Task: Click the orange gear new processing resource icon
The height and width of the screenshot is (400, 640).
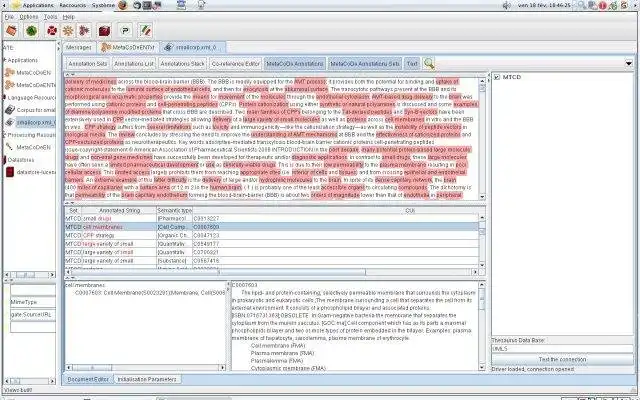Action: click(x=68, y=31)
